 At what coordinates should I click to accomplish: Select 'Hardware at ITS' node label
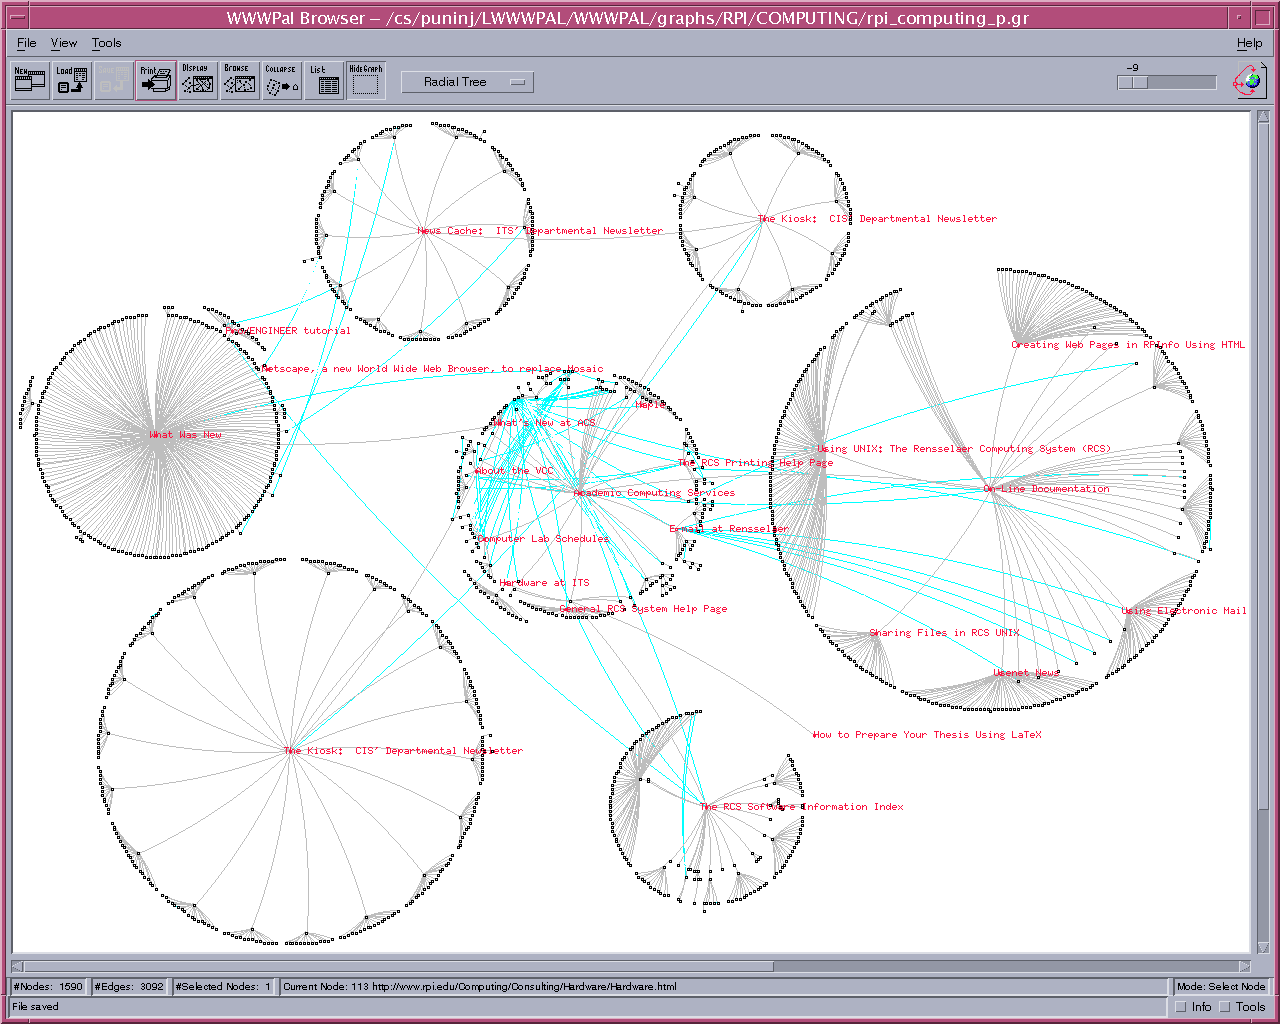point(544,583)
